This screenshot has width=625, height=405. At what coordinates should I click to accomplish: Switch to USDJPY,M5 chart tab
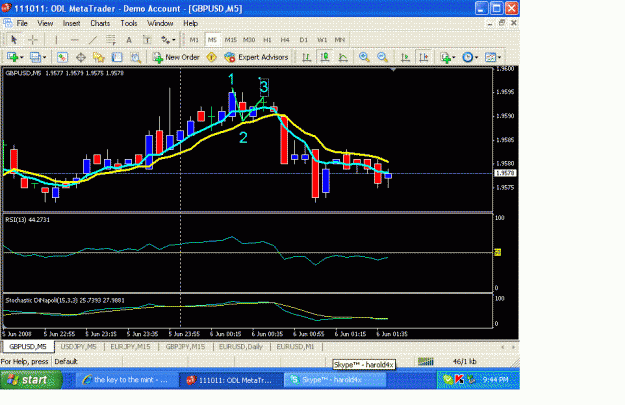[x=79, y=347]
